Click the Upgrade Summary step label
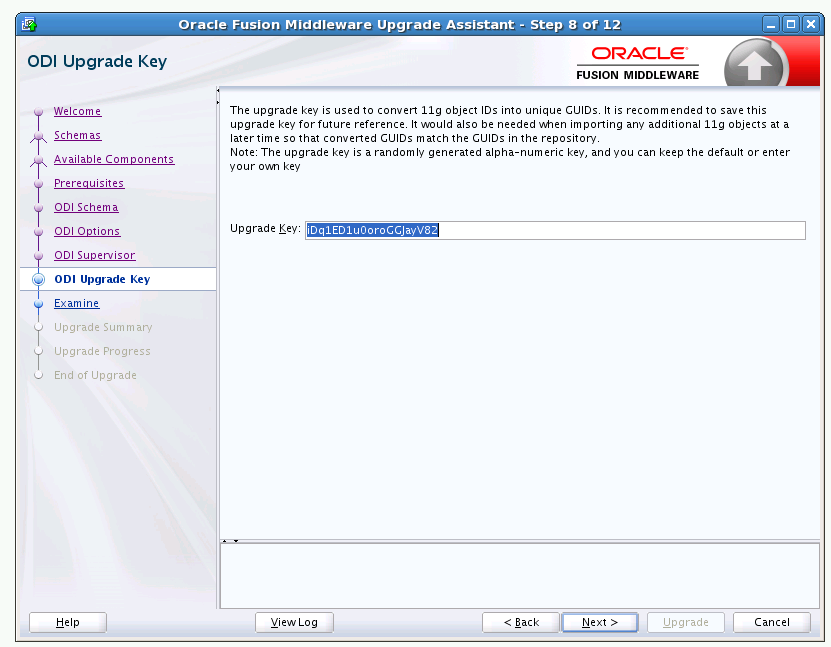This screenshot has width=831, height=647. pos(103,327)
